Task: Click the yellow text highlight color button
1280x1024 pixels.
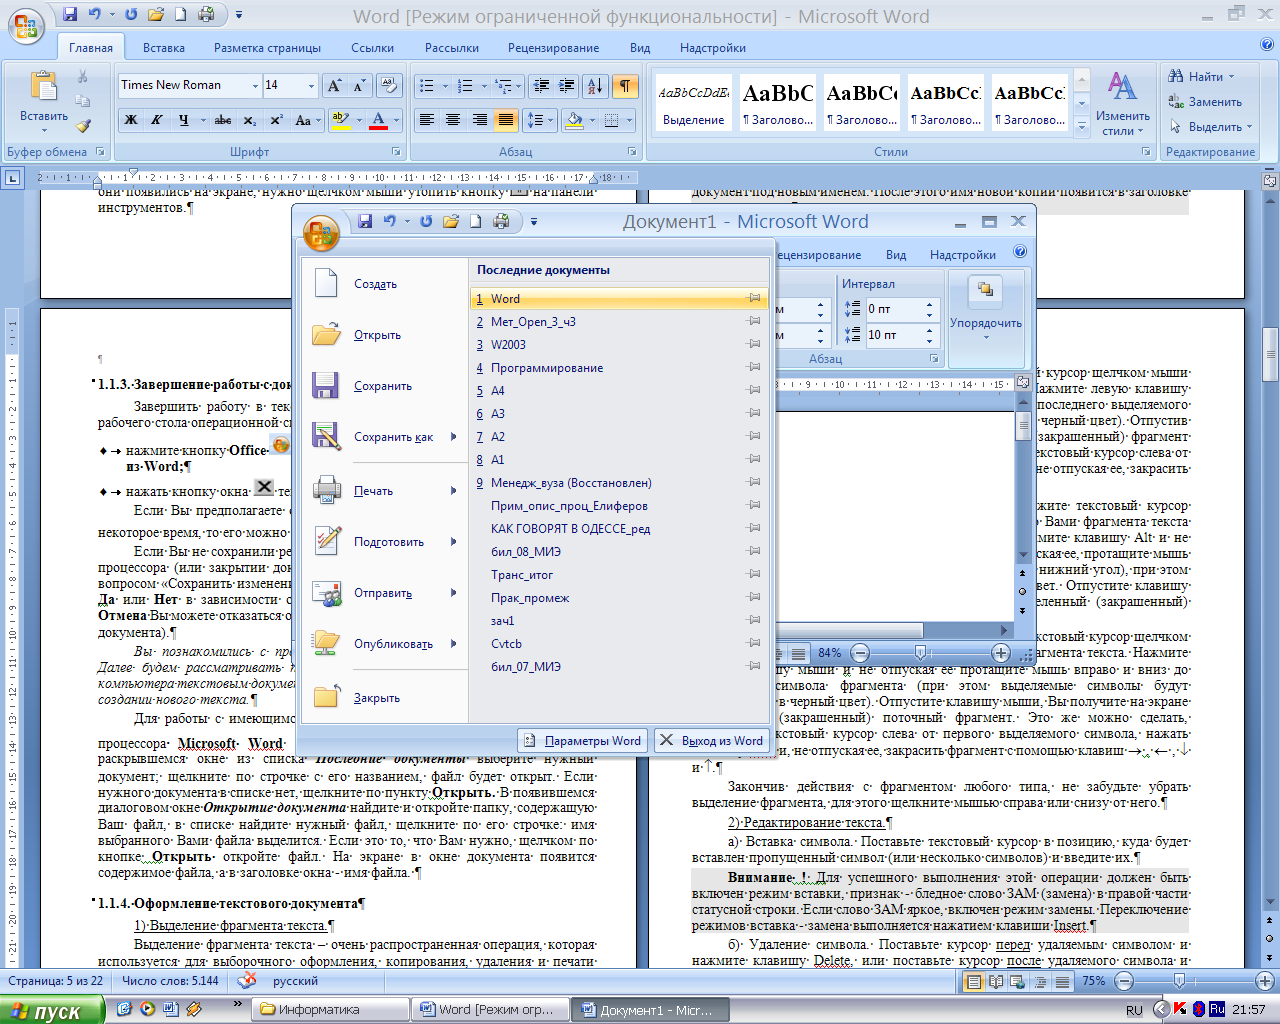Action: (x=339, y=120)
